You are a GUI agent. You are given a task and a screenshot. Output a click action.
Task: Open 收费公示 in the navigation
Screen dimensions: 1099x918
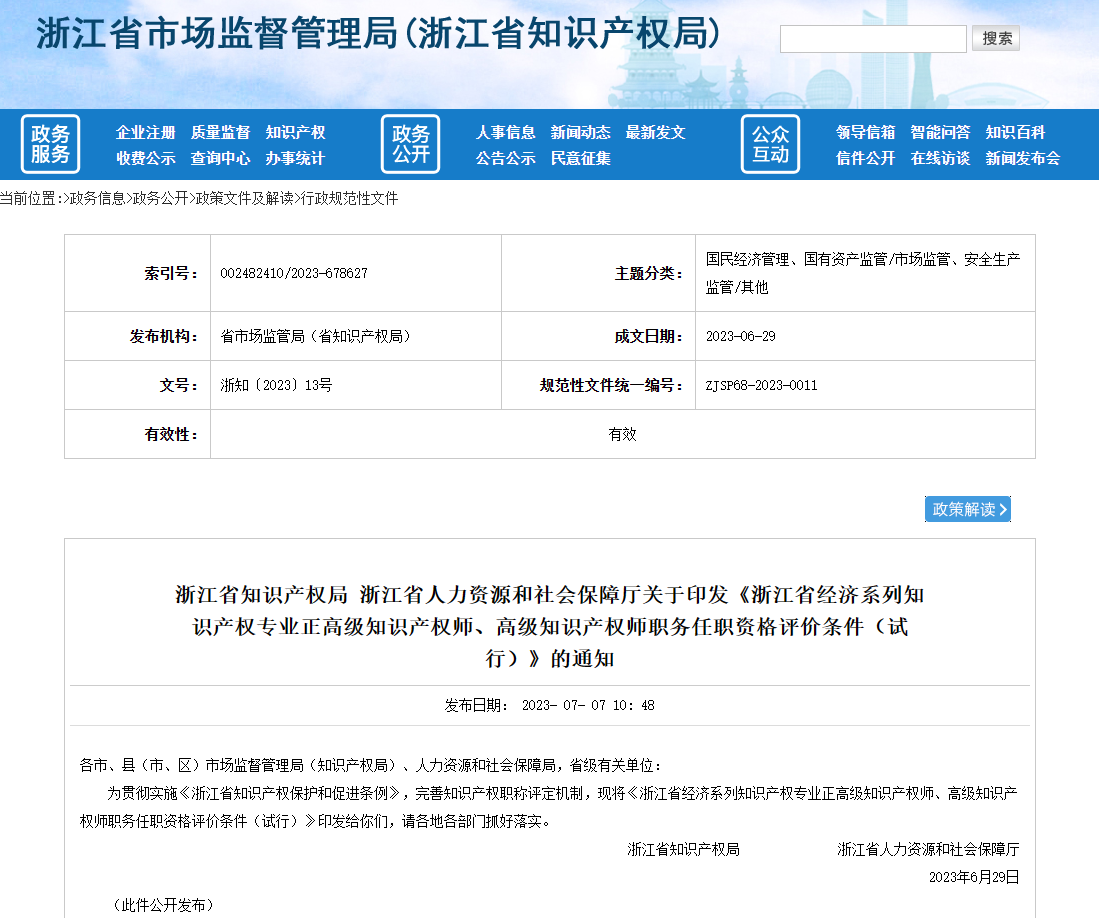145,157
